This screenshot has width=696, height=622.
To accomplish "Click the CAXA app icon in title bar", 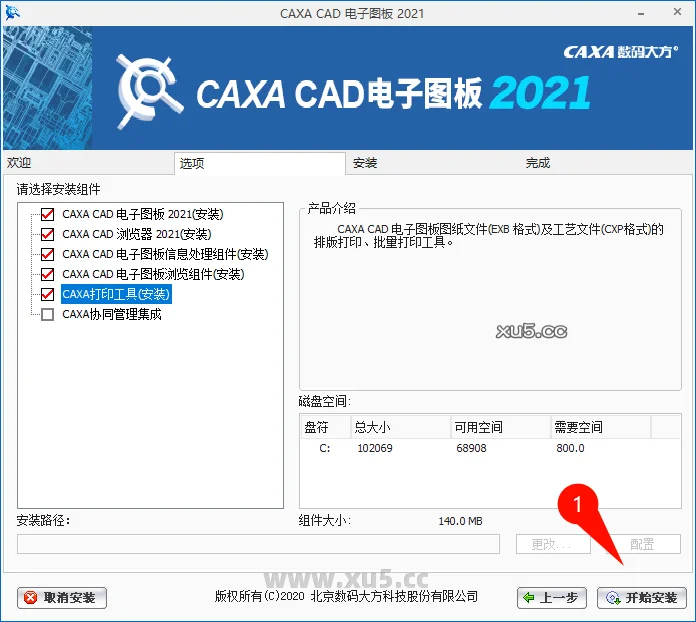I will 13,12.
